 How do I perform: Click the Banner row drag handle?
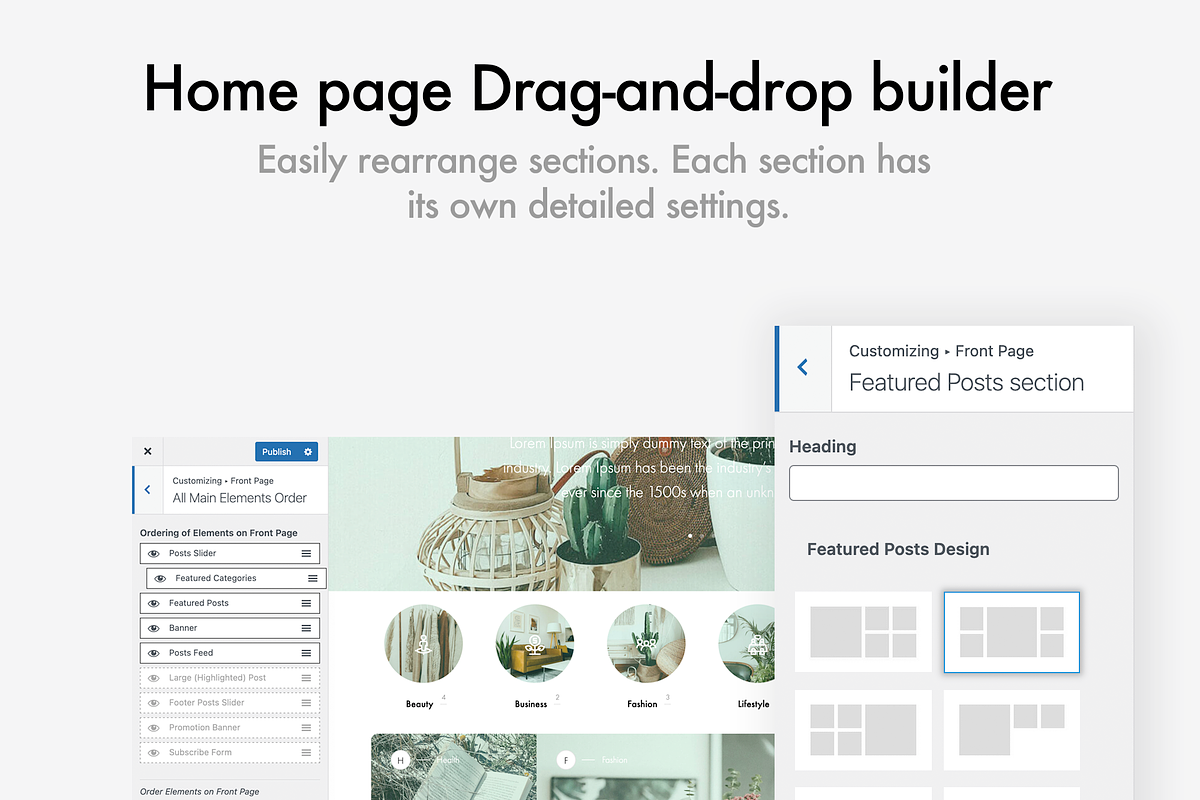click(306, 628)
